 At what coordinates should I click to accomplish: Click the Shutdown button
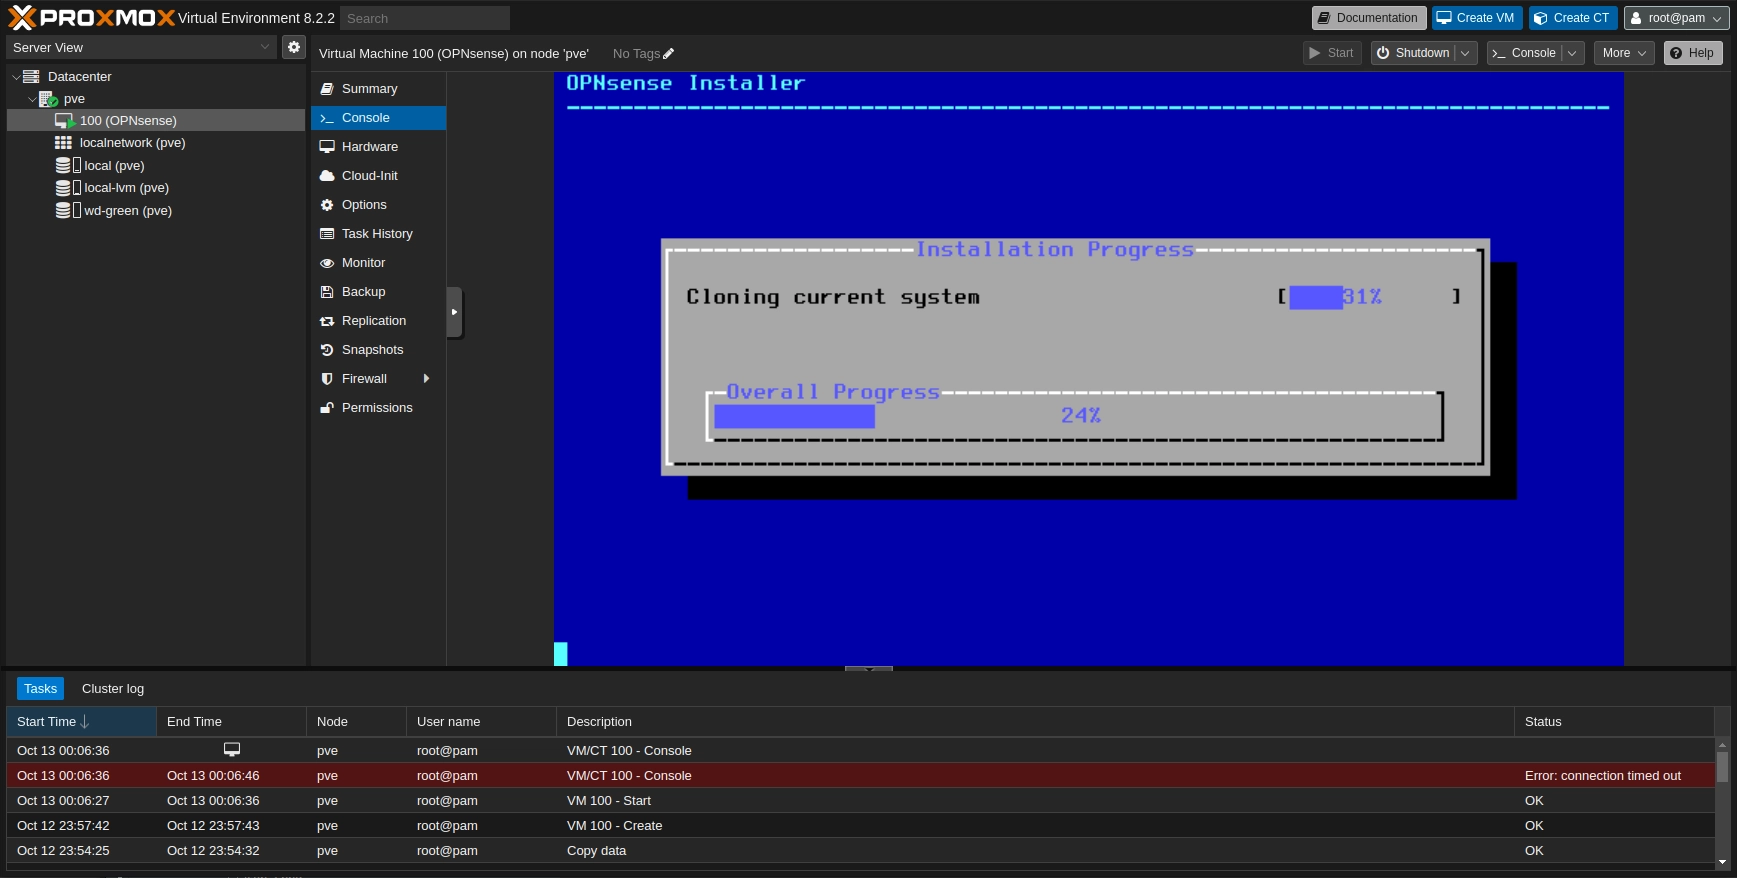pyautogui.click(x=1413, y=53)
